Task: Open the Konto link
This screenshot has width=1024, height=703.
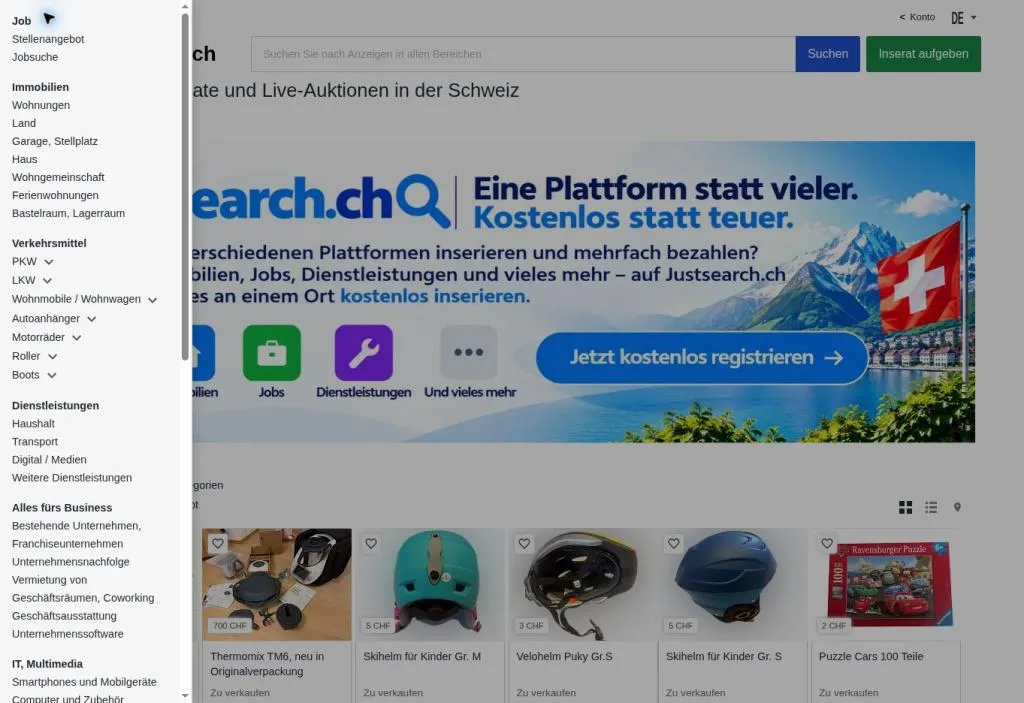Action: tap(917, 17)
